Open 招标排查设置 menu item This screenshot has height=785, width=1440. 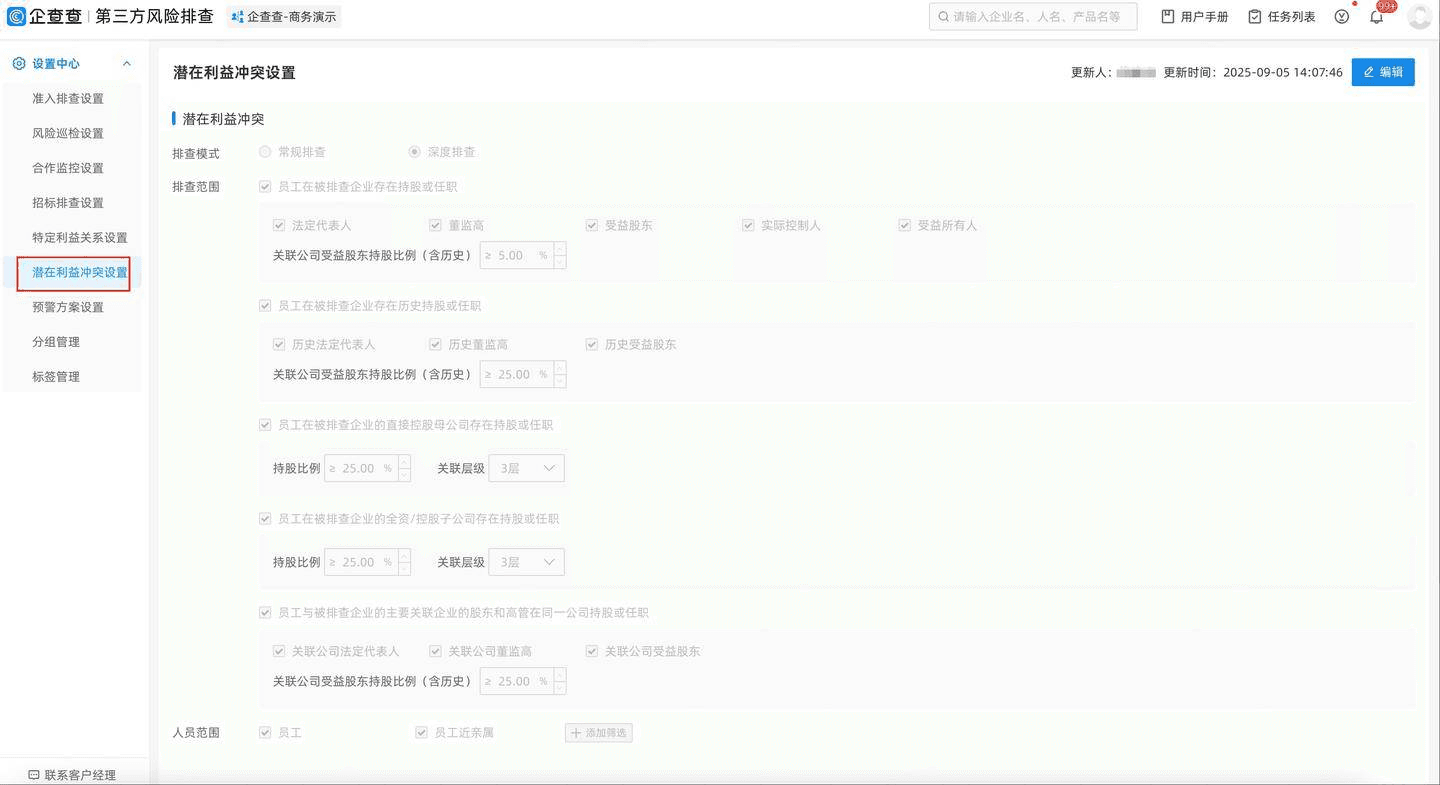tap(68, 203)
